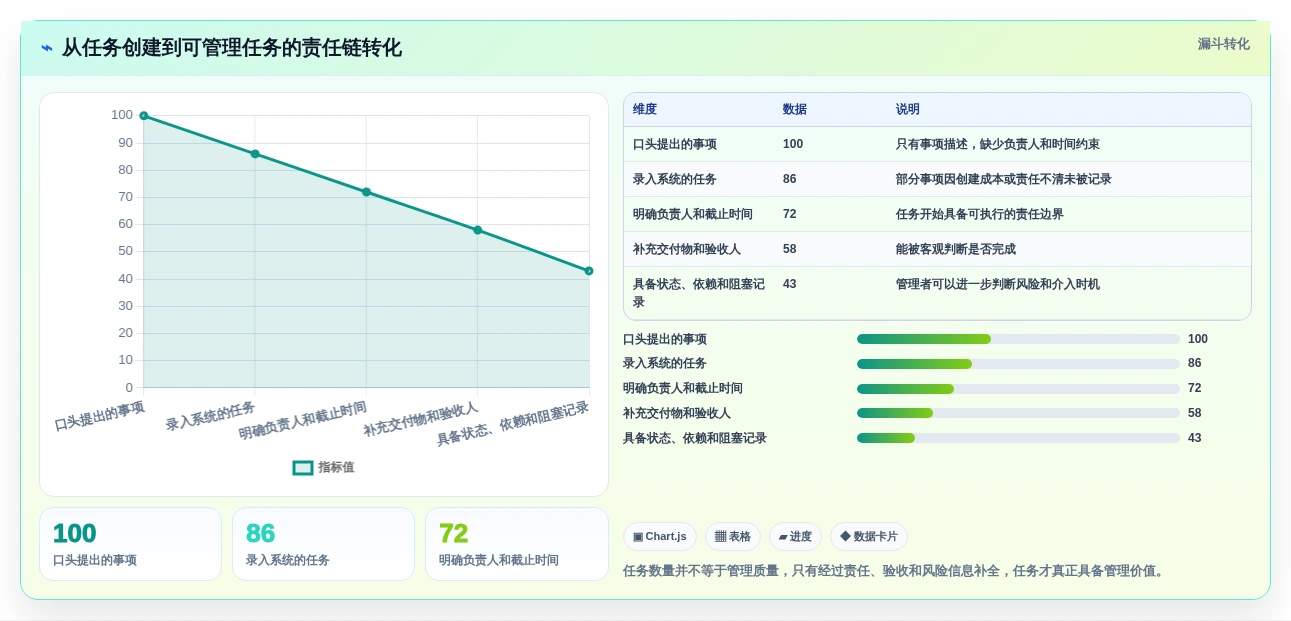Click the chart data point at value 43
The width and height of the screenshot is (1291, 621).
click(x=589, y=271)
